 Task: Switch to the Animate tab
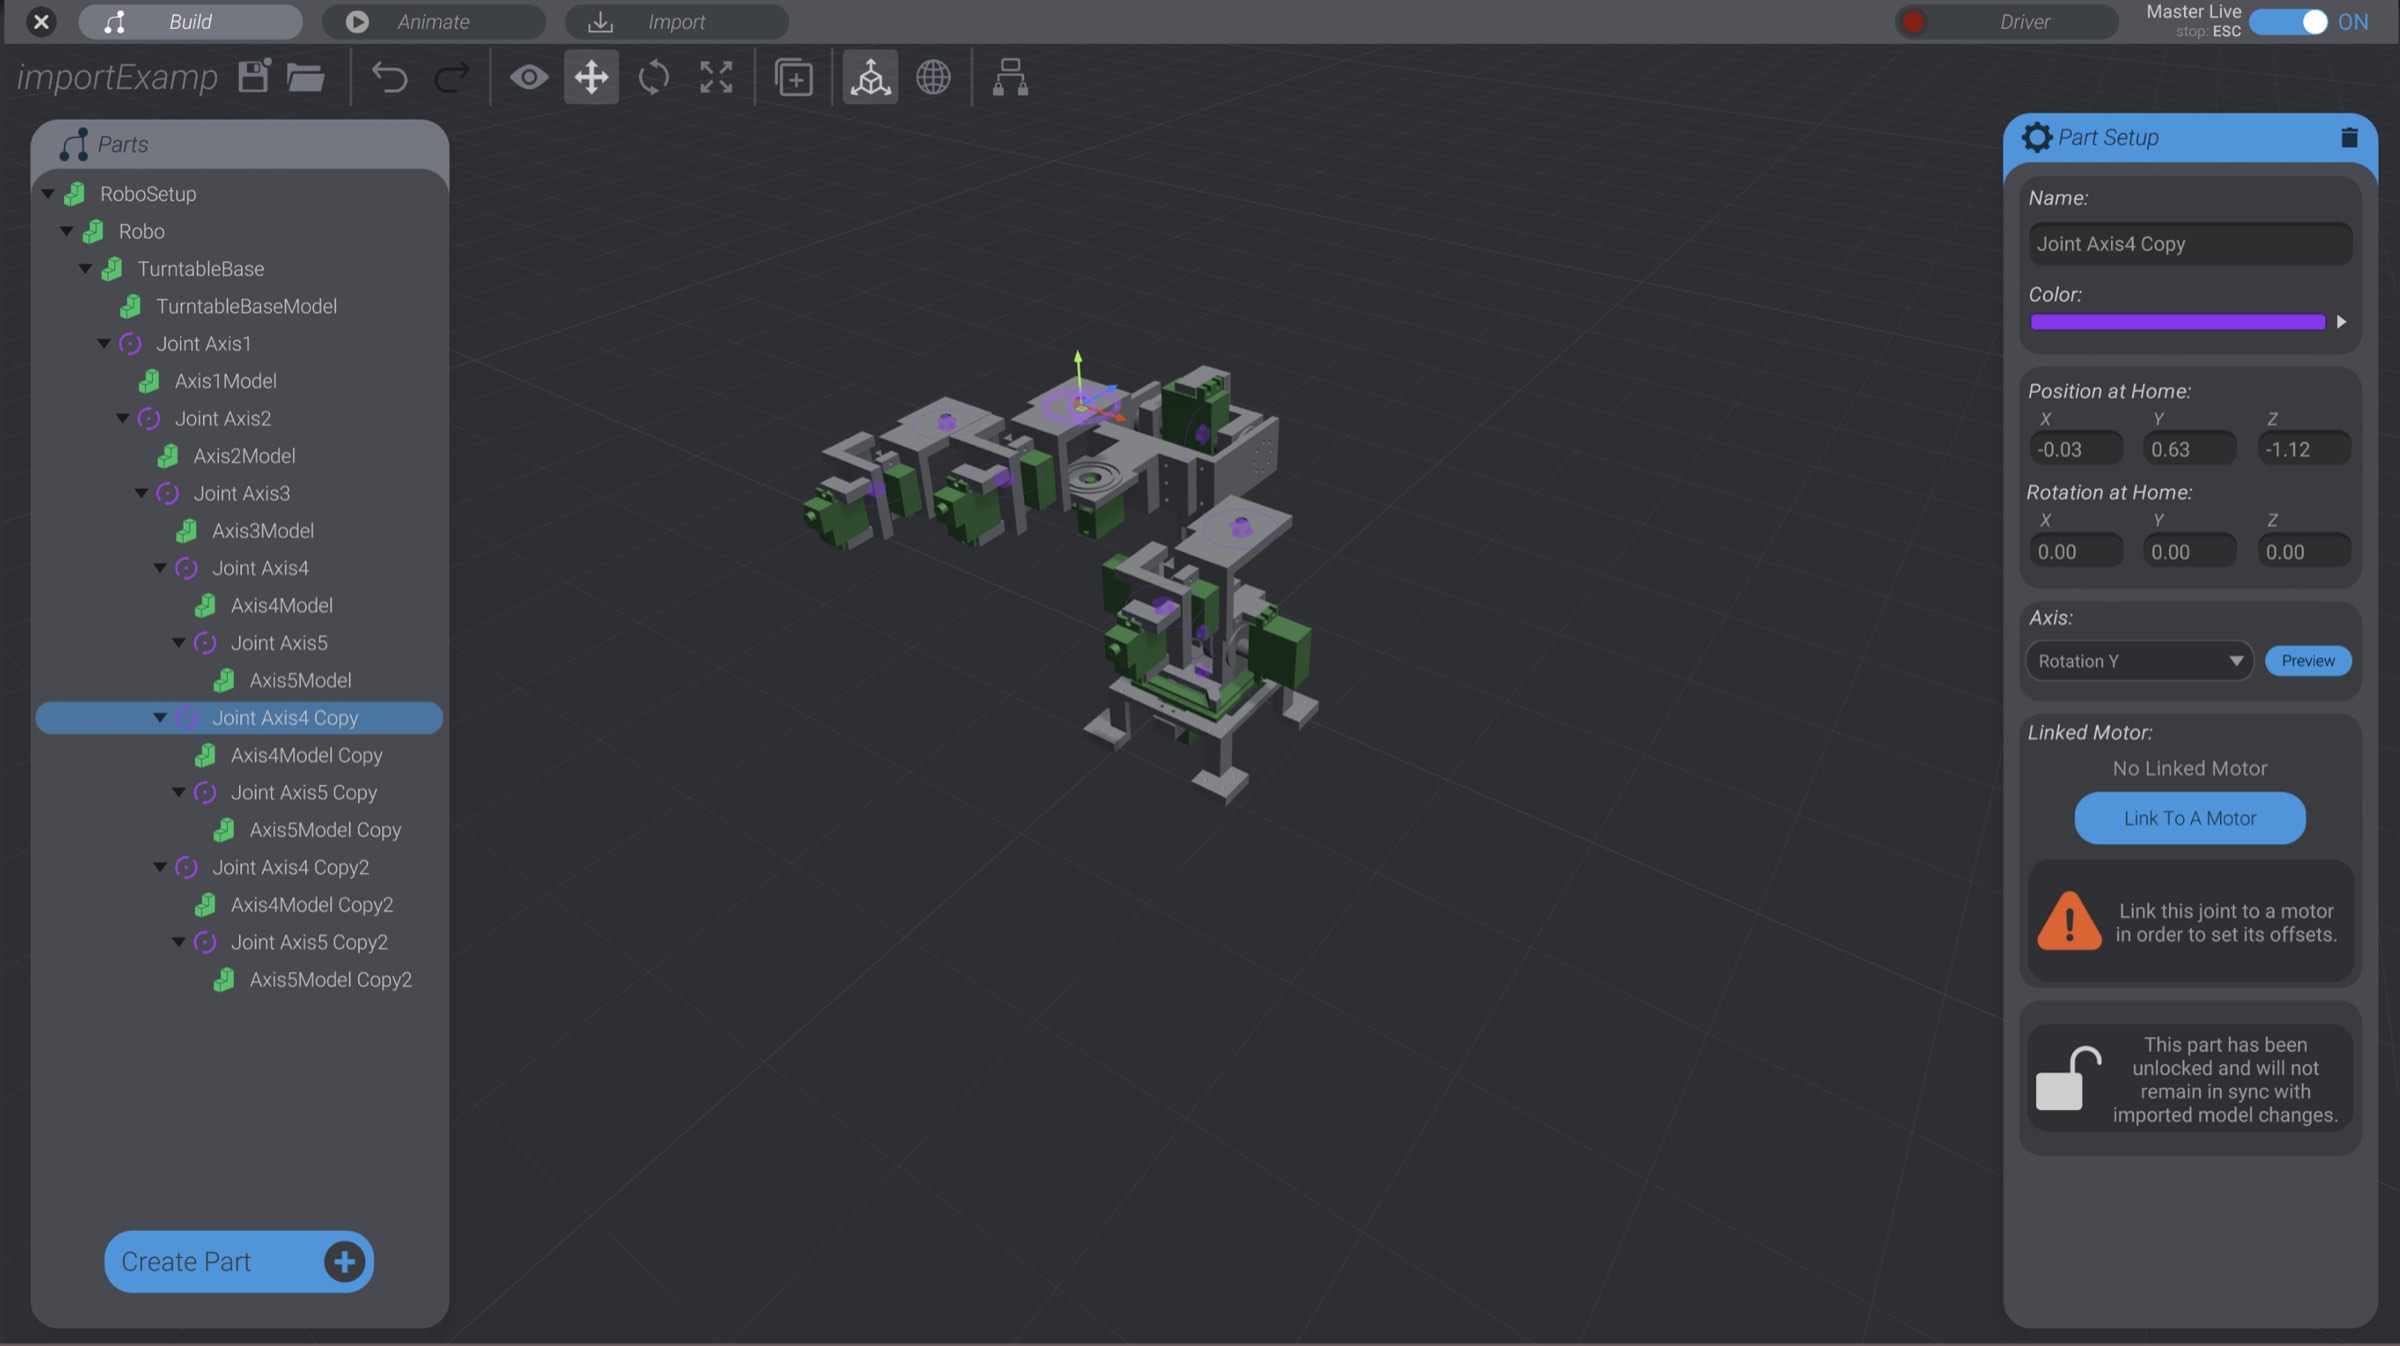[x=433, y=21]
